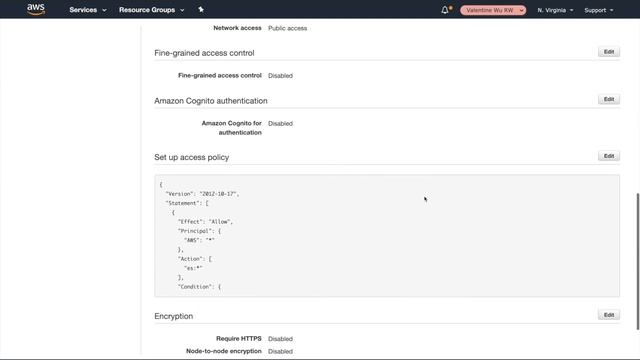Open the Resource Groups dropdown
The height and width of the screenshot is (360, 640).
click(151, 10)
